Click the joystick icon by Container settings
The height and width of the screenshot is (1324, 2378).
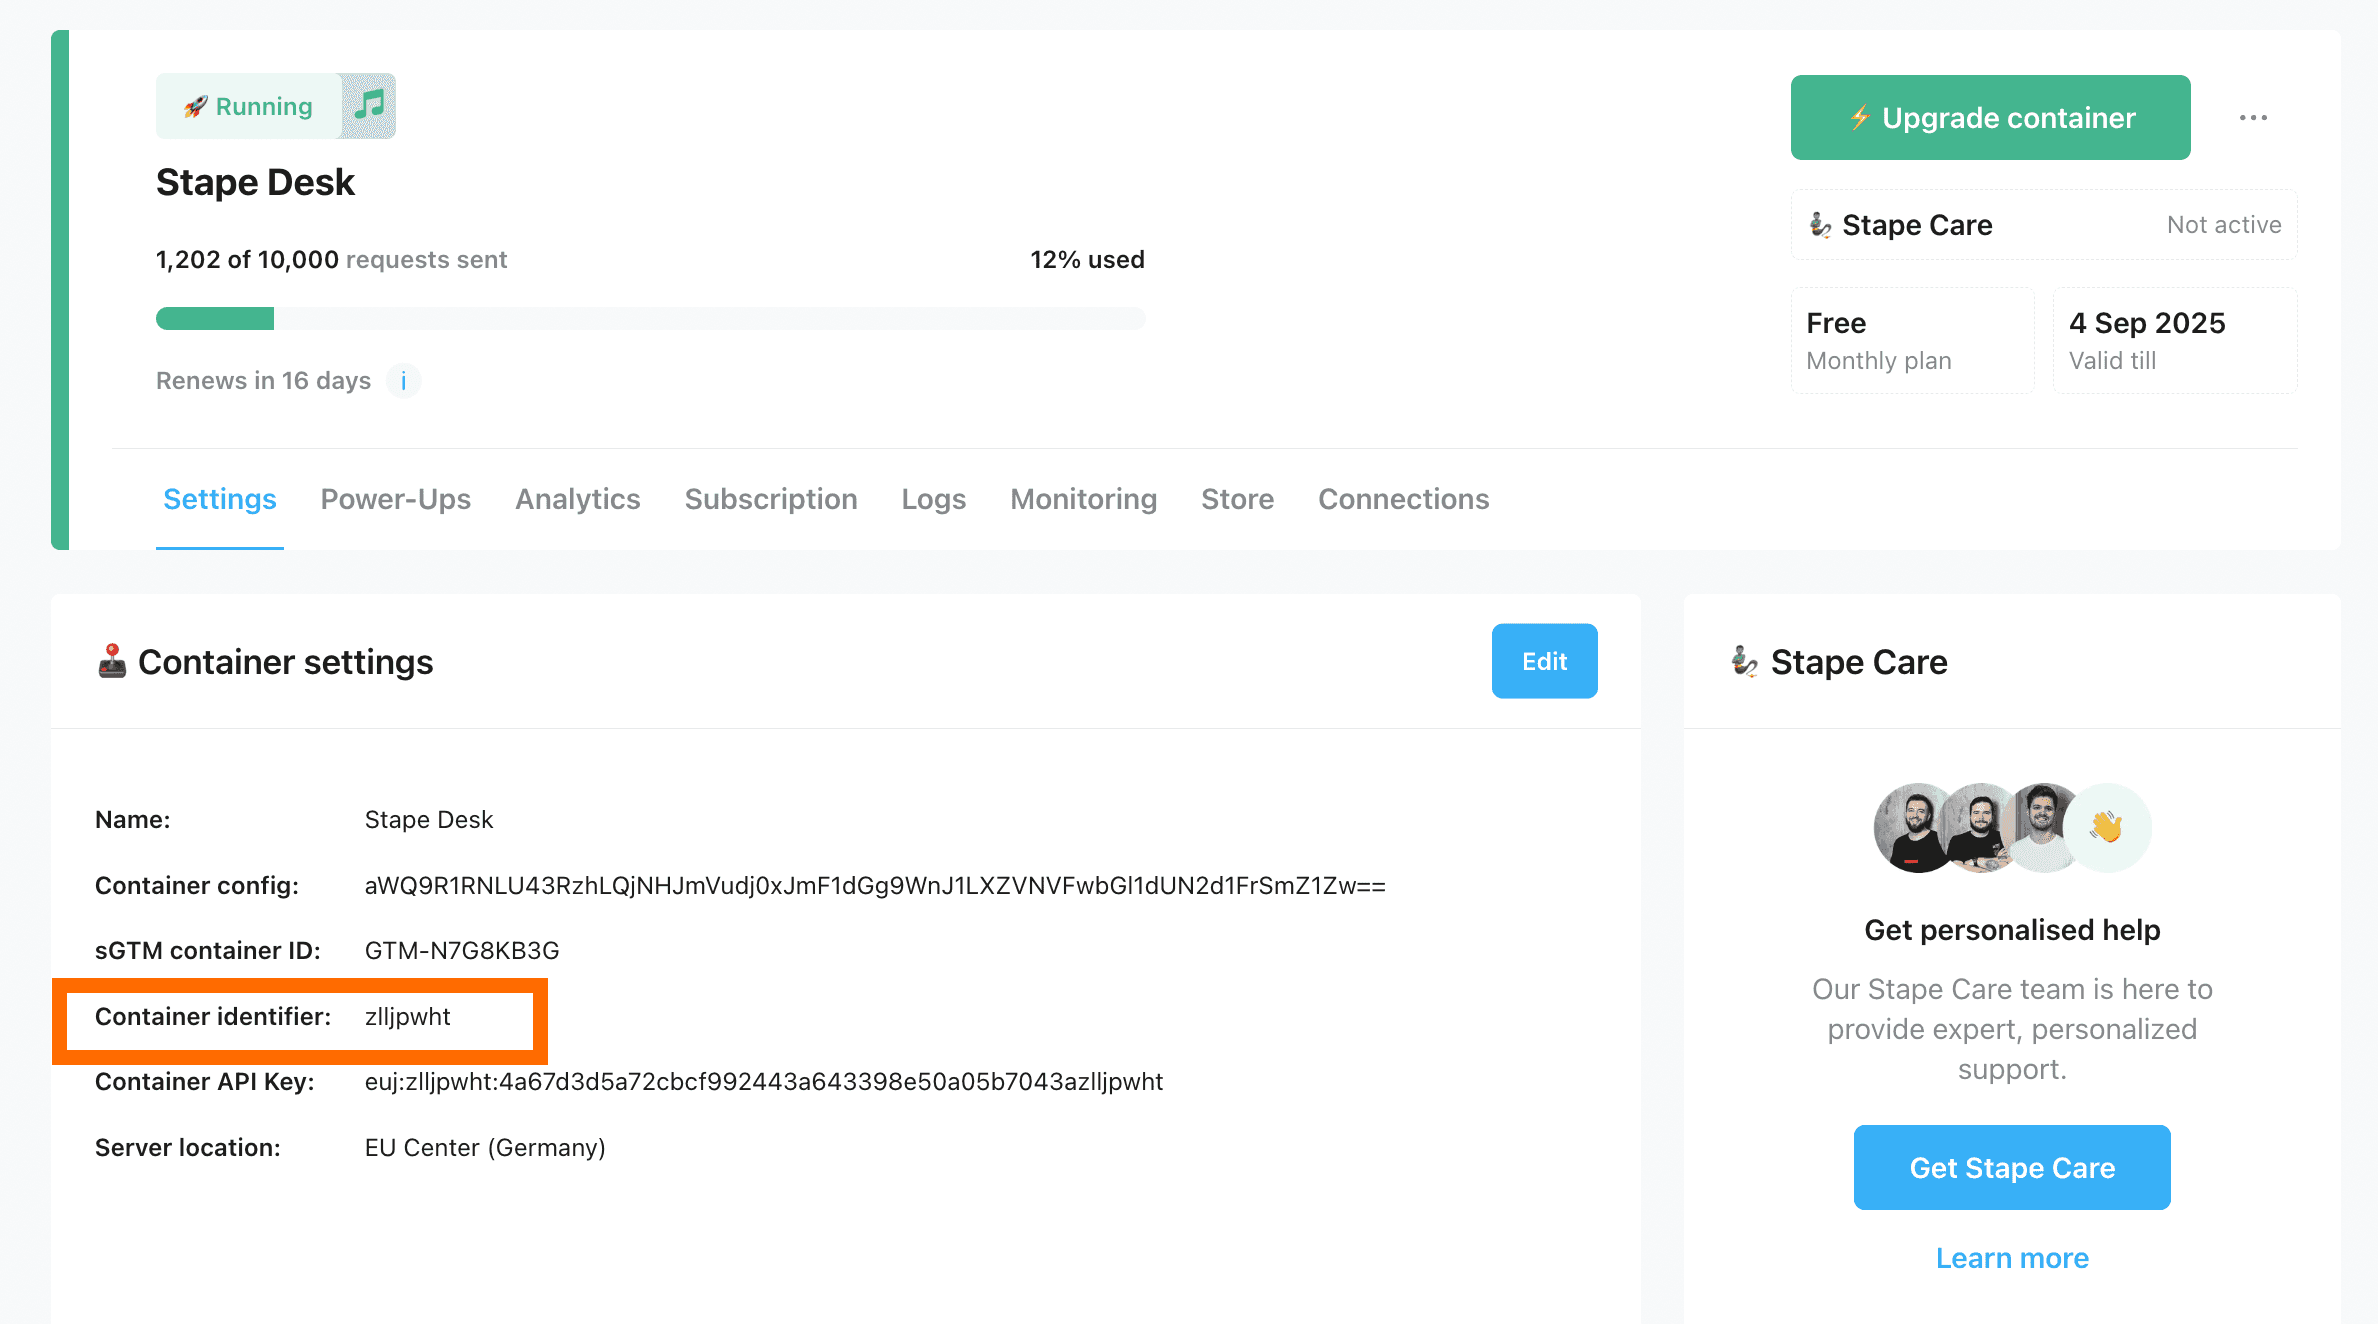112,661
